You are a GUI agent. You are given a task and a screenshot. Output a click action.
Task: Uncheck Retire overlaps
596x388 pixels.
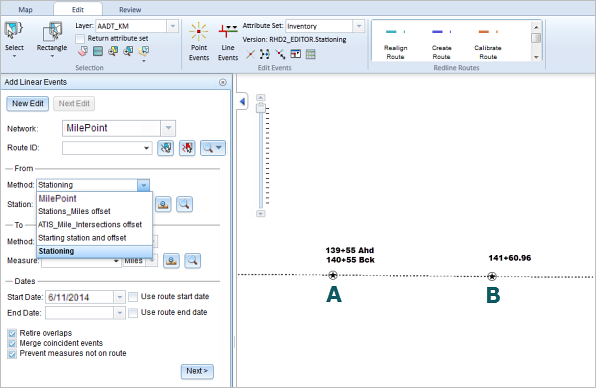pyautogui.click(x=12, y=333)
